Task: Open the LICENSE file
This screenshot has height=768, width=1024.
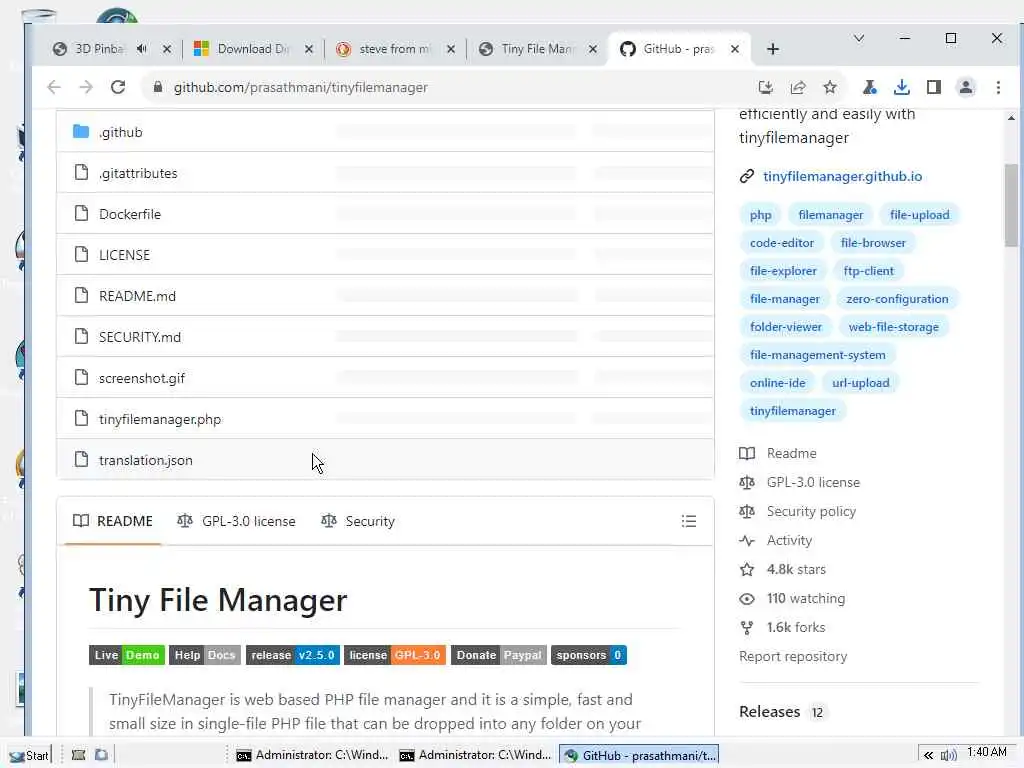Action: (x=124, y=255)
